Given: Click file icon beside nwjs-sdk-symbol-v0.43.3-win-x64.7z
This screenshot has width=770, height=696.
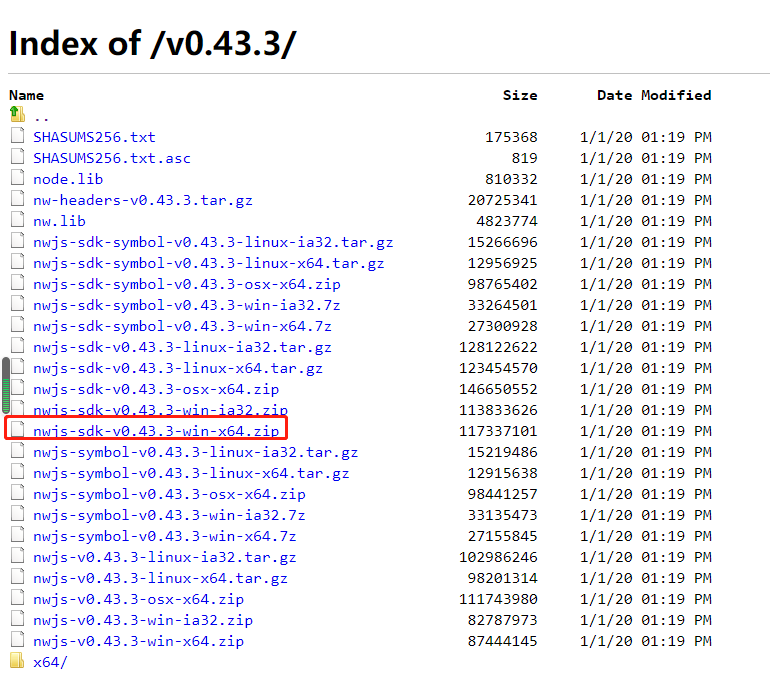Looking at the screenshot, I should coord(18,324).
